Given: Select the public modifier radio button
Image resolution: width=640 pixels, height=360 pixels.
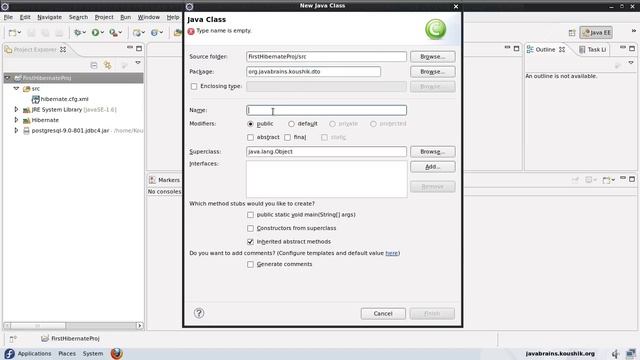Looking at the screenshot, I should pos(250,124).
